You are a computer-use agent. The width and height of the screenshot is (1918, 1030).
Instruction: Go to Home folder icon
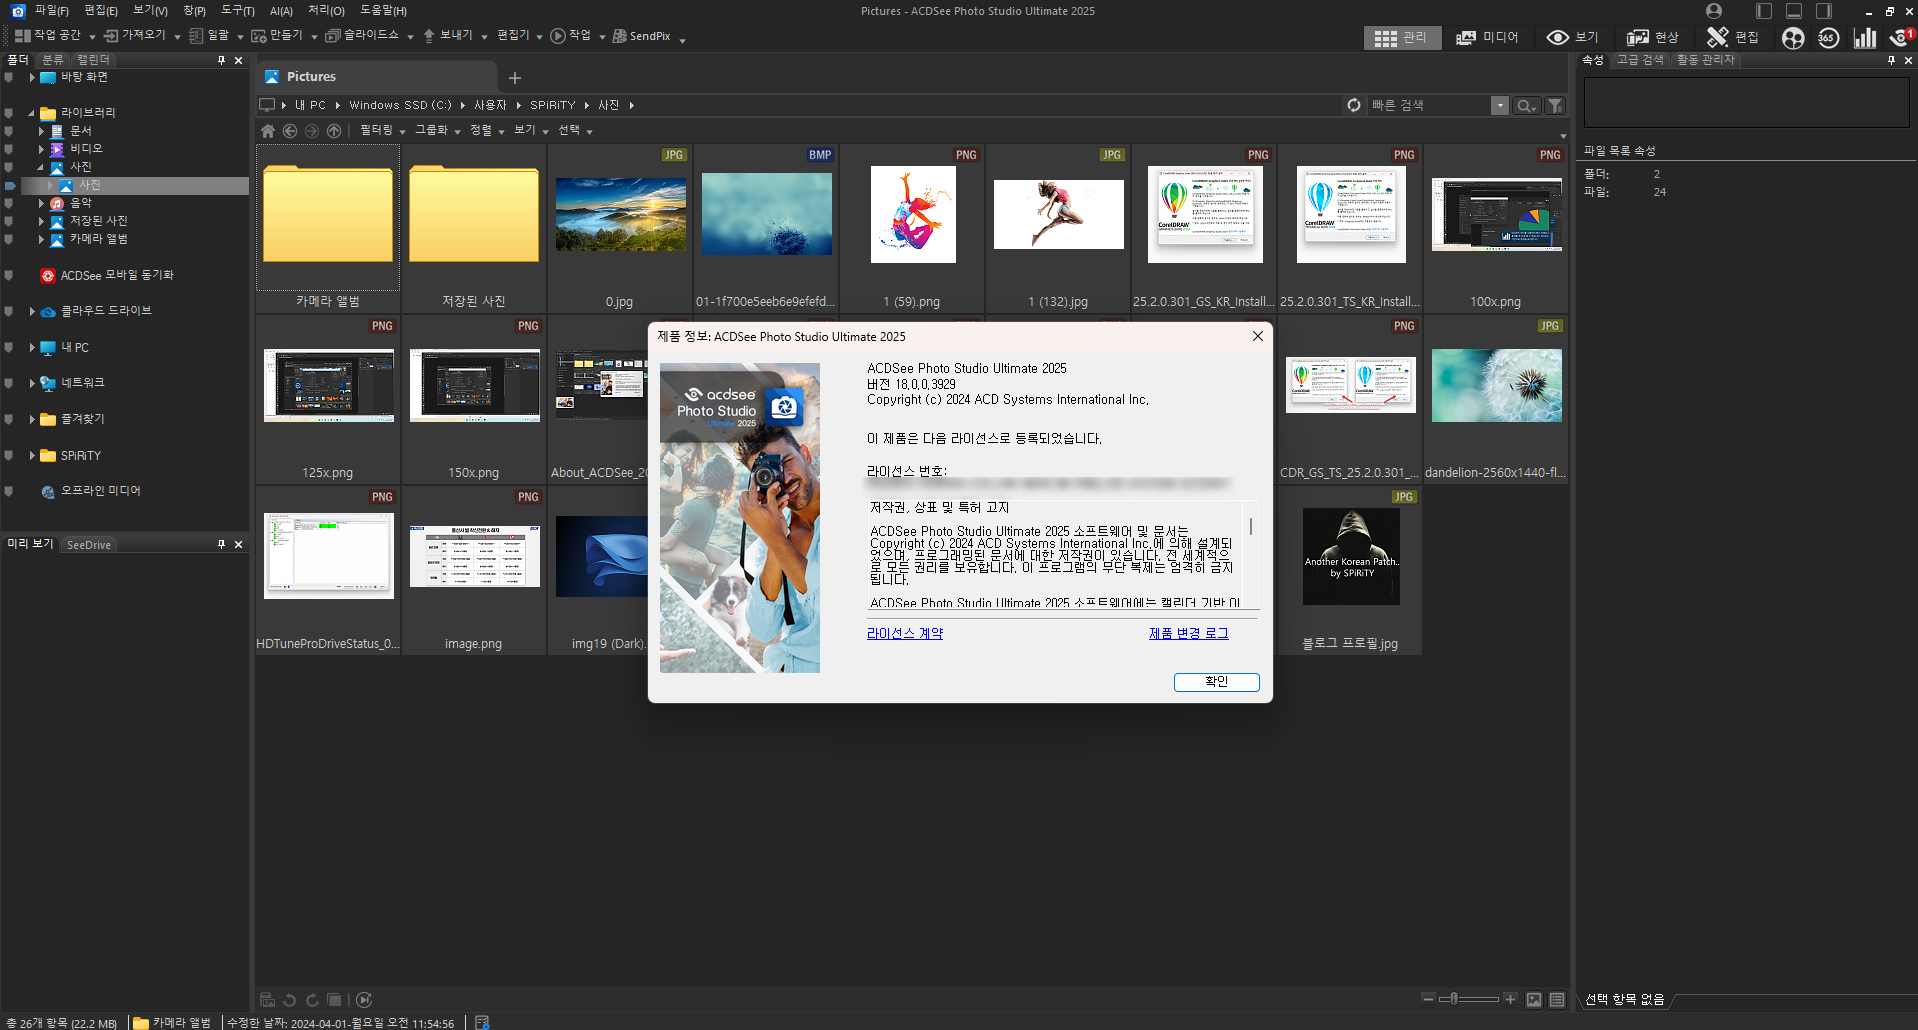(268, 131)
